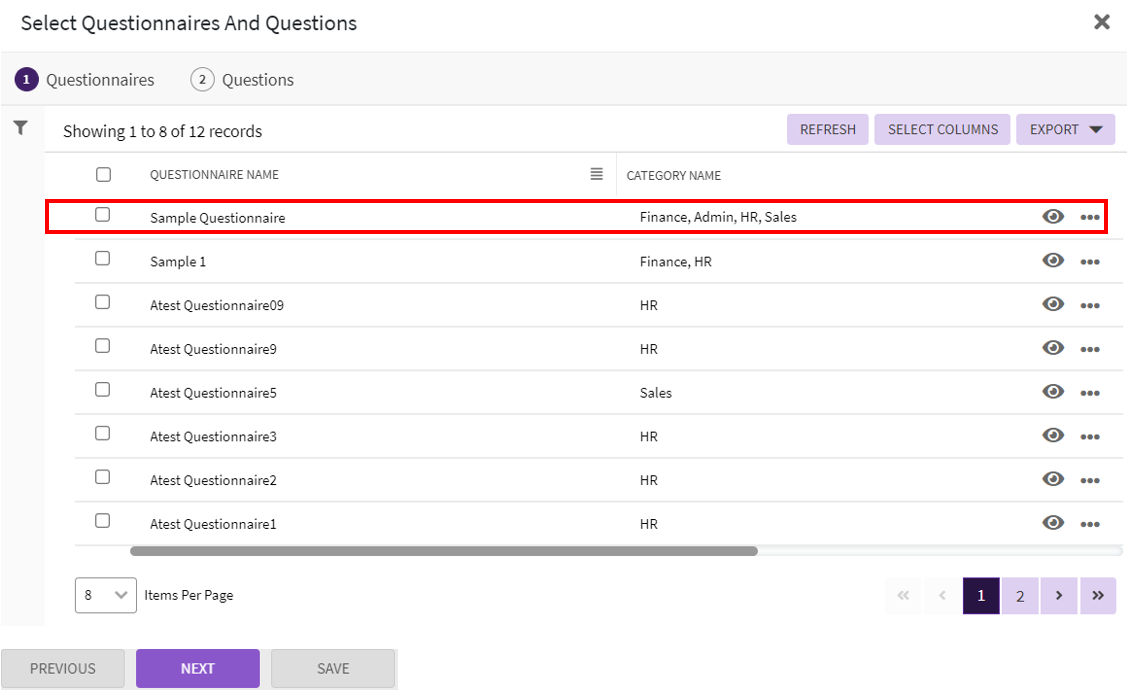This screenshot has height=696, width=1127.
Task: Click eye icon for Sample 1 row
Action: point(1052,261)
